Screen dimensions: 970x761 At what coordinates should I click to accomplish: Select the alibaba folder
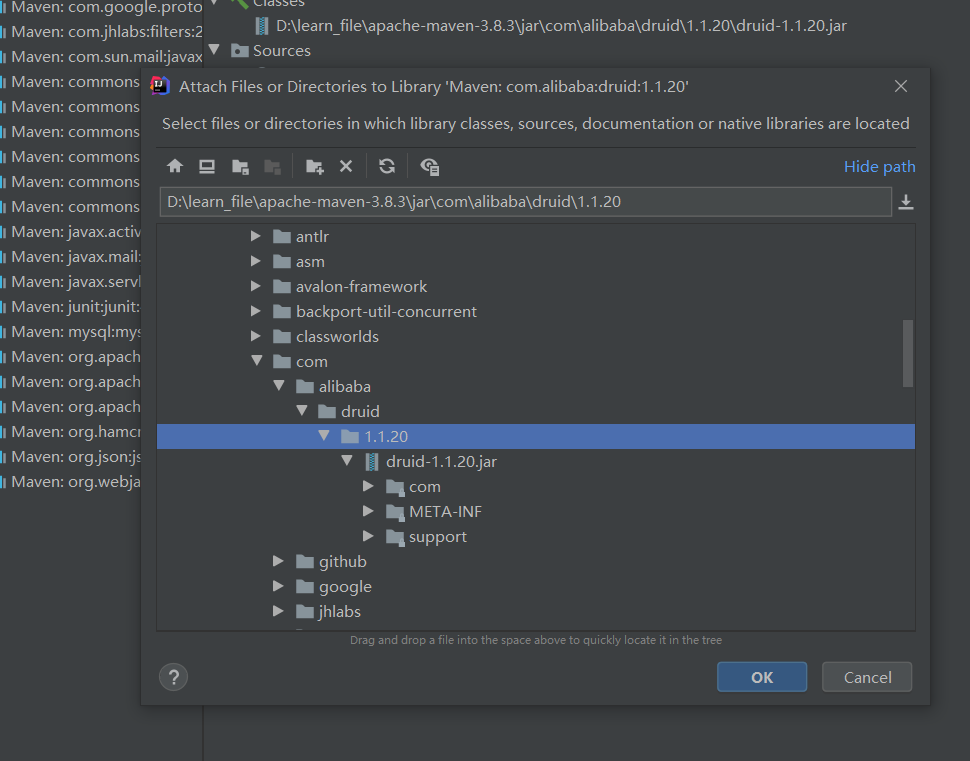[345, 387]
